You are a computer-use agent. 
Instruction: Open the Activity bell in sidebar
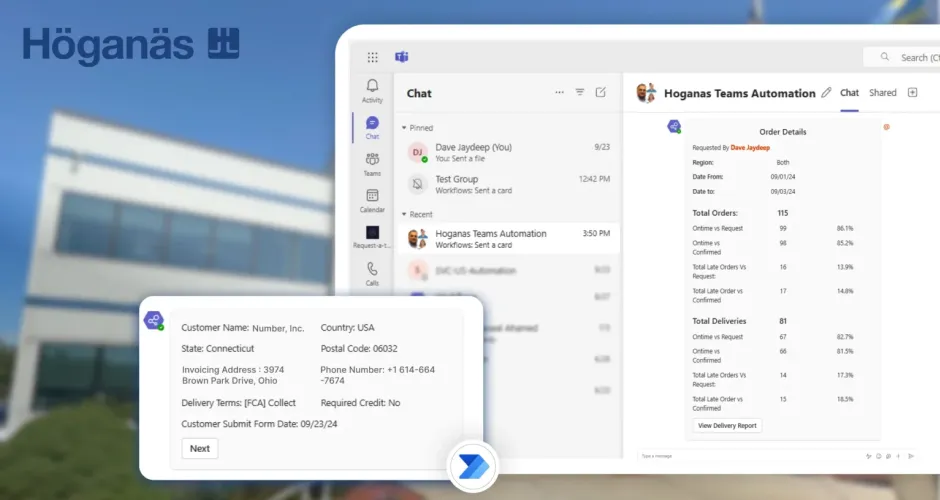(x=372, y=90)
